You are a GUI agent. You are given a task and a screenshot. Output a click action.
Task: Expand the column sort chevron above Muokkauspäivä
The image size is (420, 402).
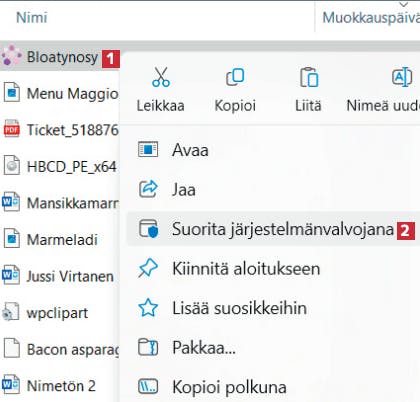coord(404,4)
